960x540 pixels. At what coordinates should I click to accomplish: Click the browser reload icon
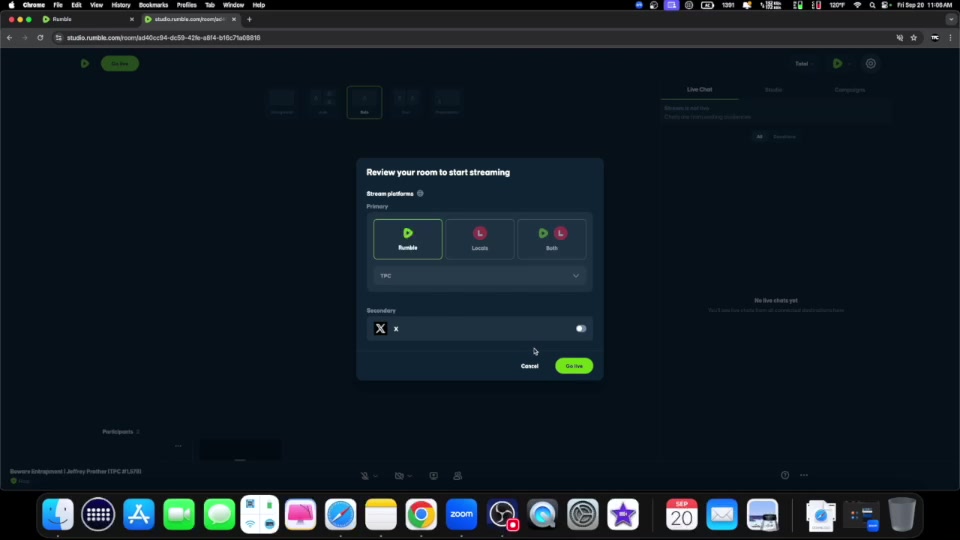tap(40, 38)
